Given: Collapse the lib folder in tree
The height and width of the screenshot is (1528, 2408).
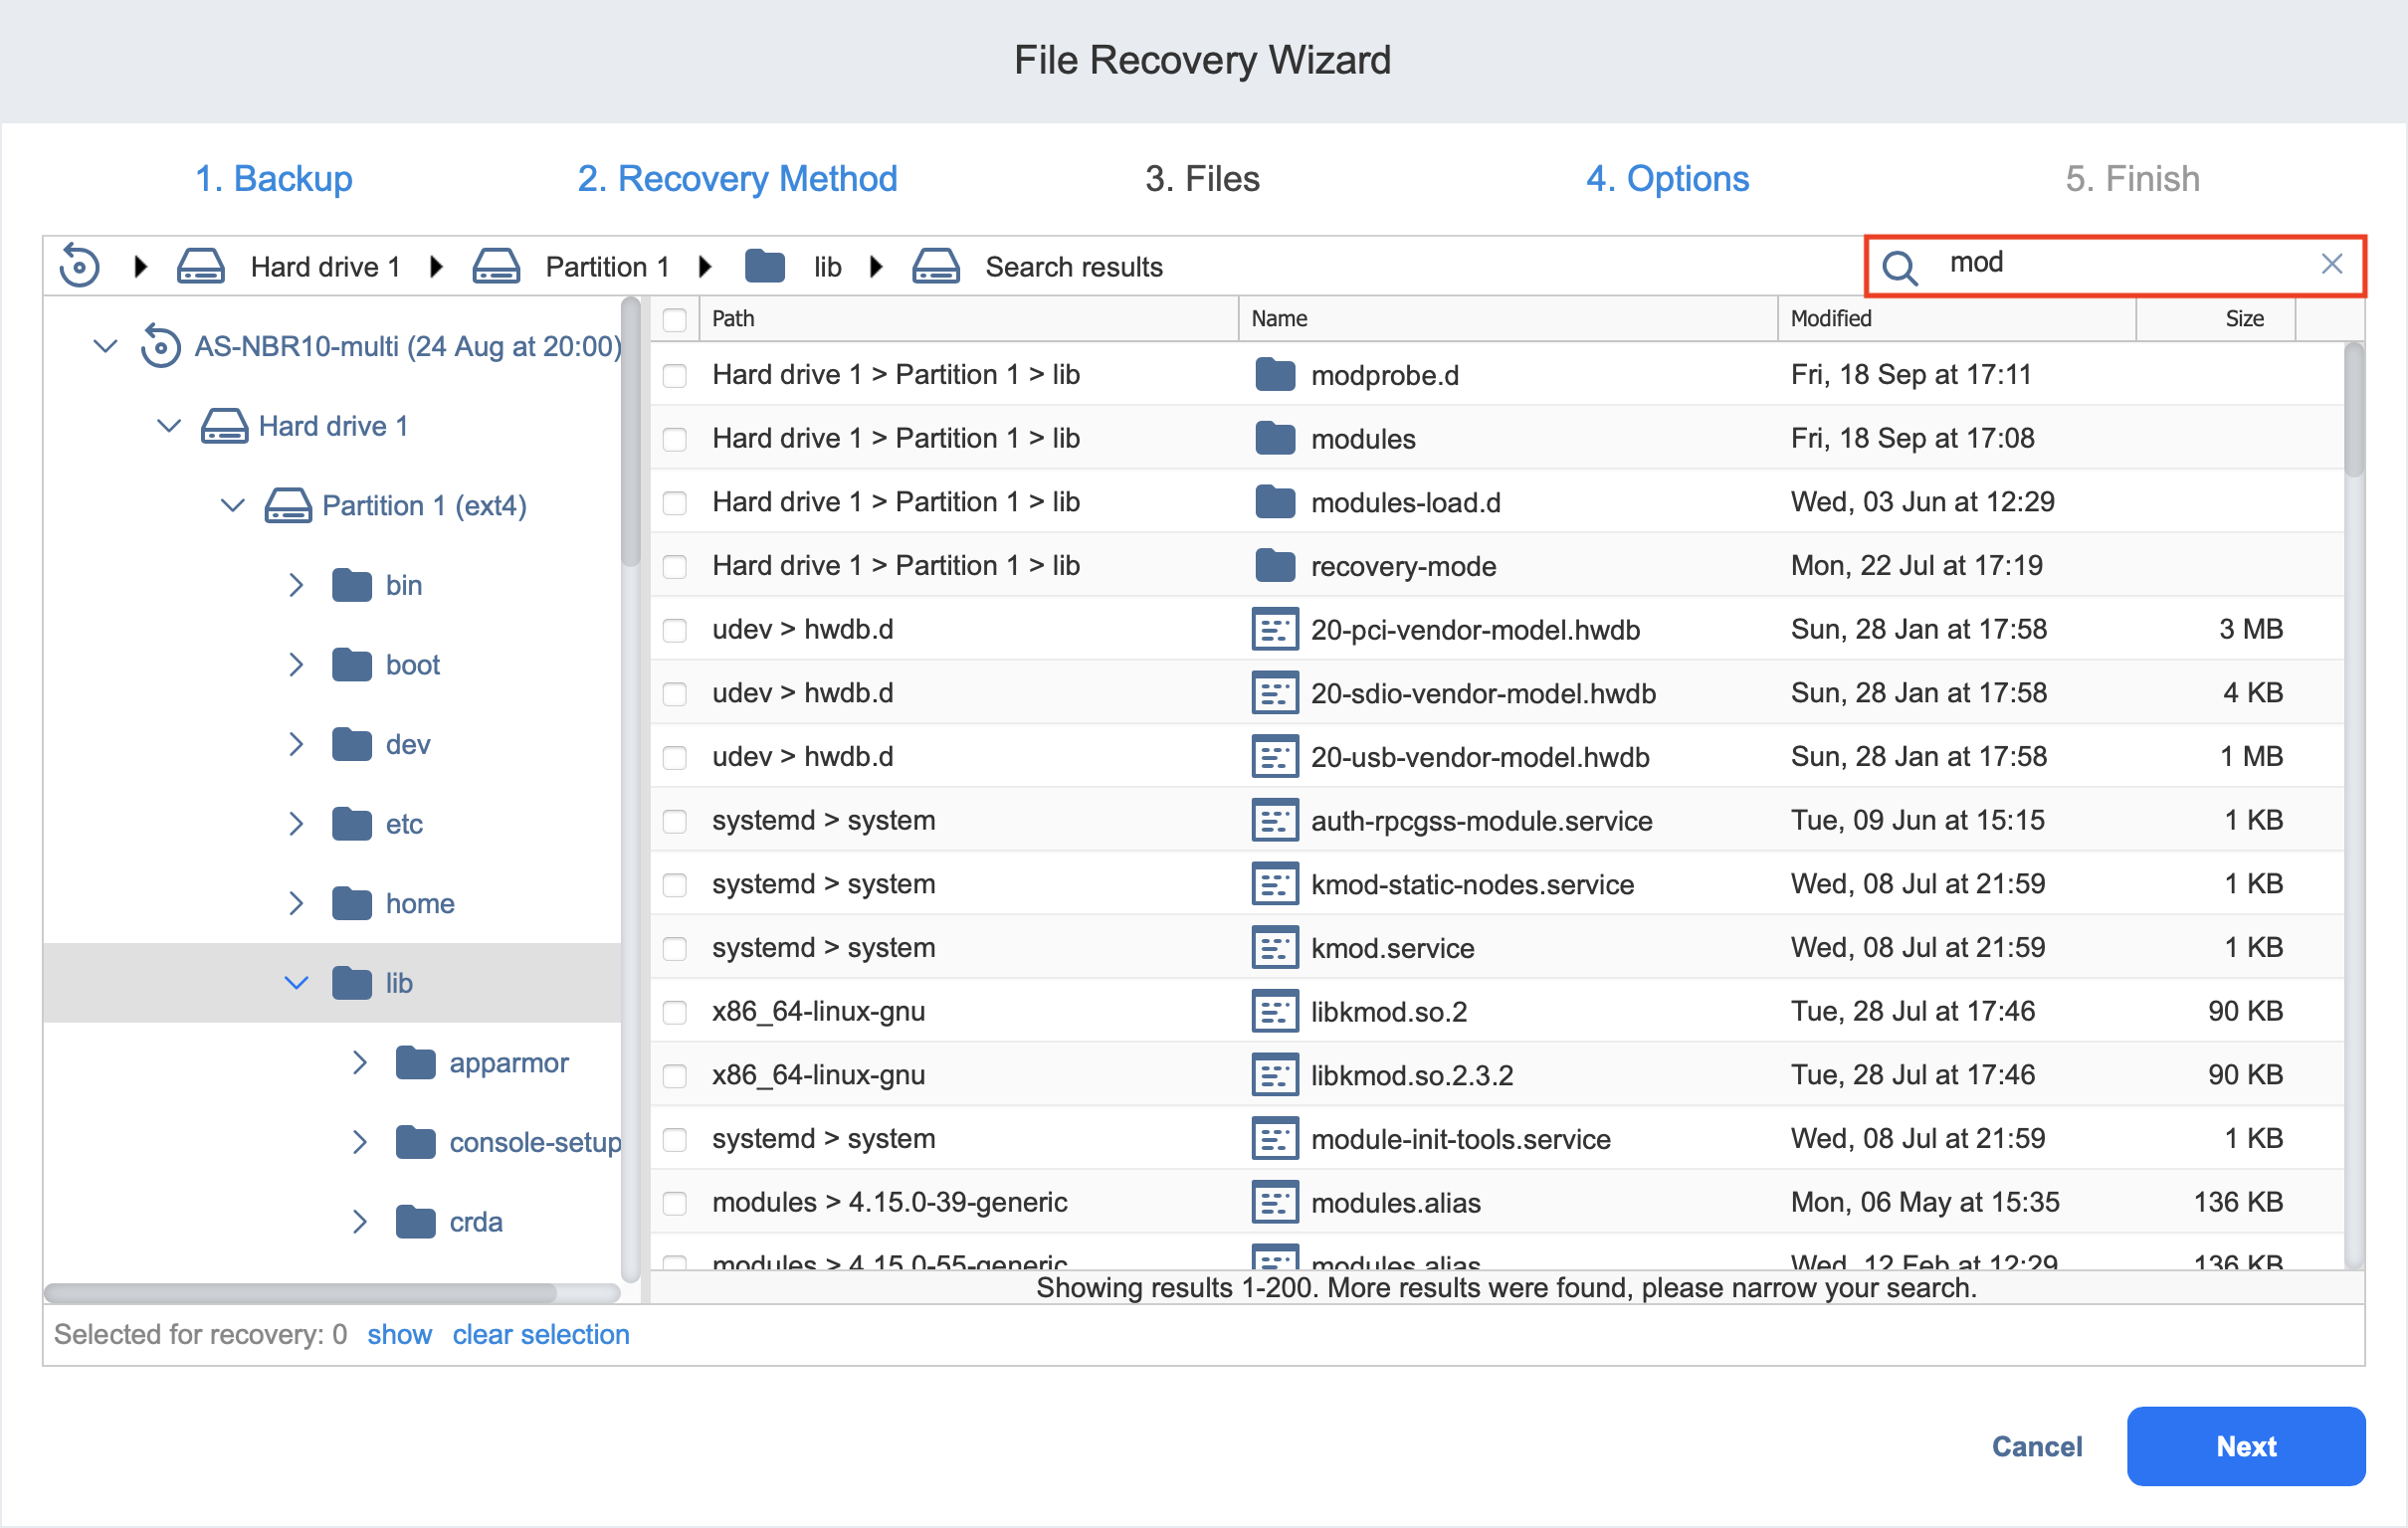Looking at the screenshot, I should (296, 983).
